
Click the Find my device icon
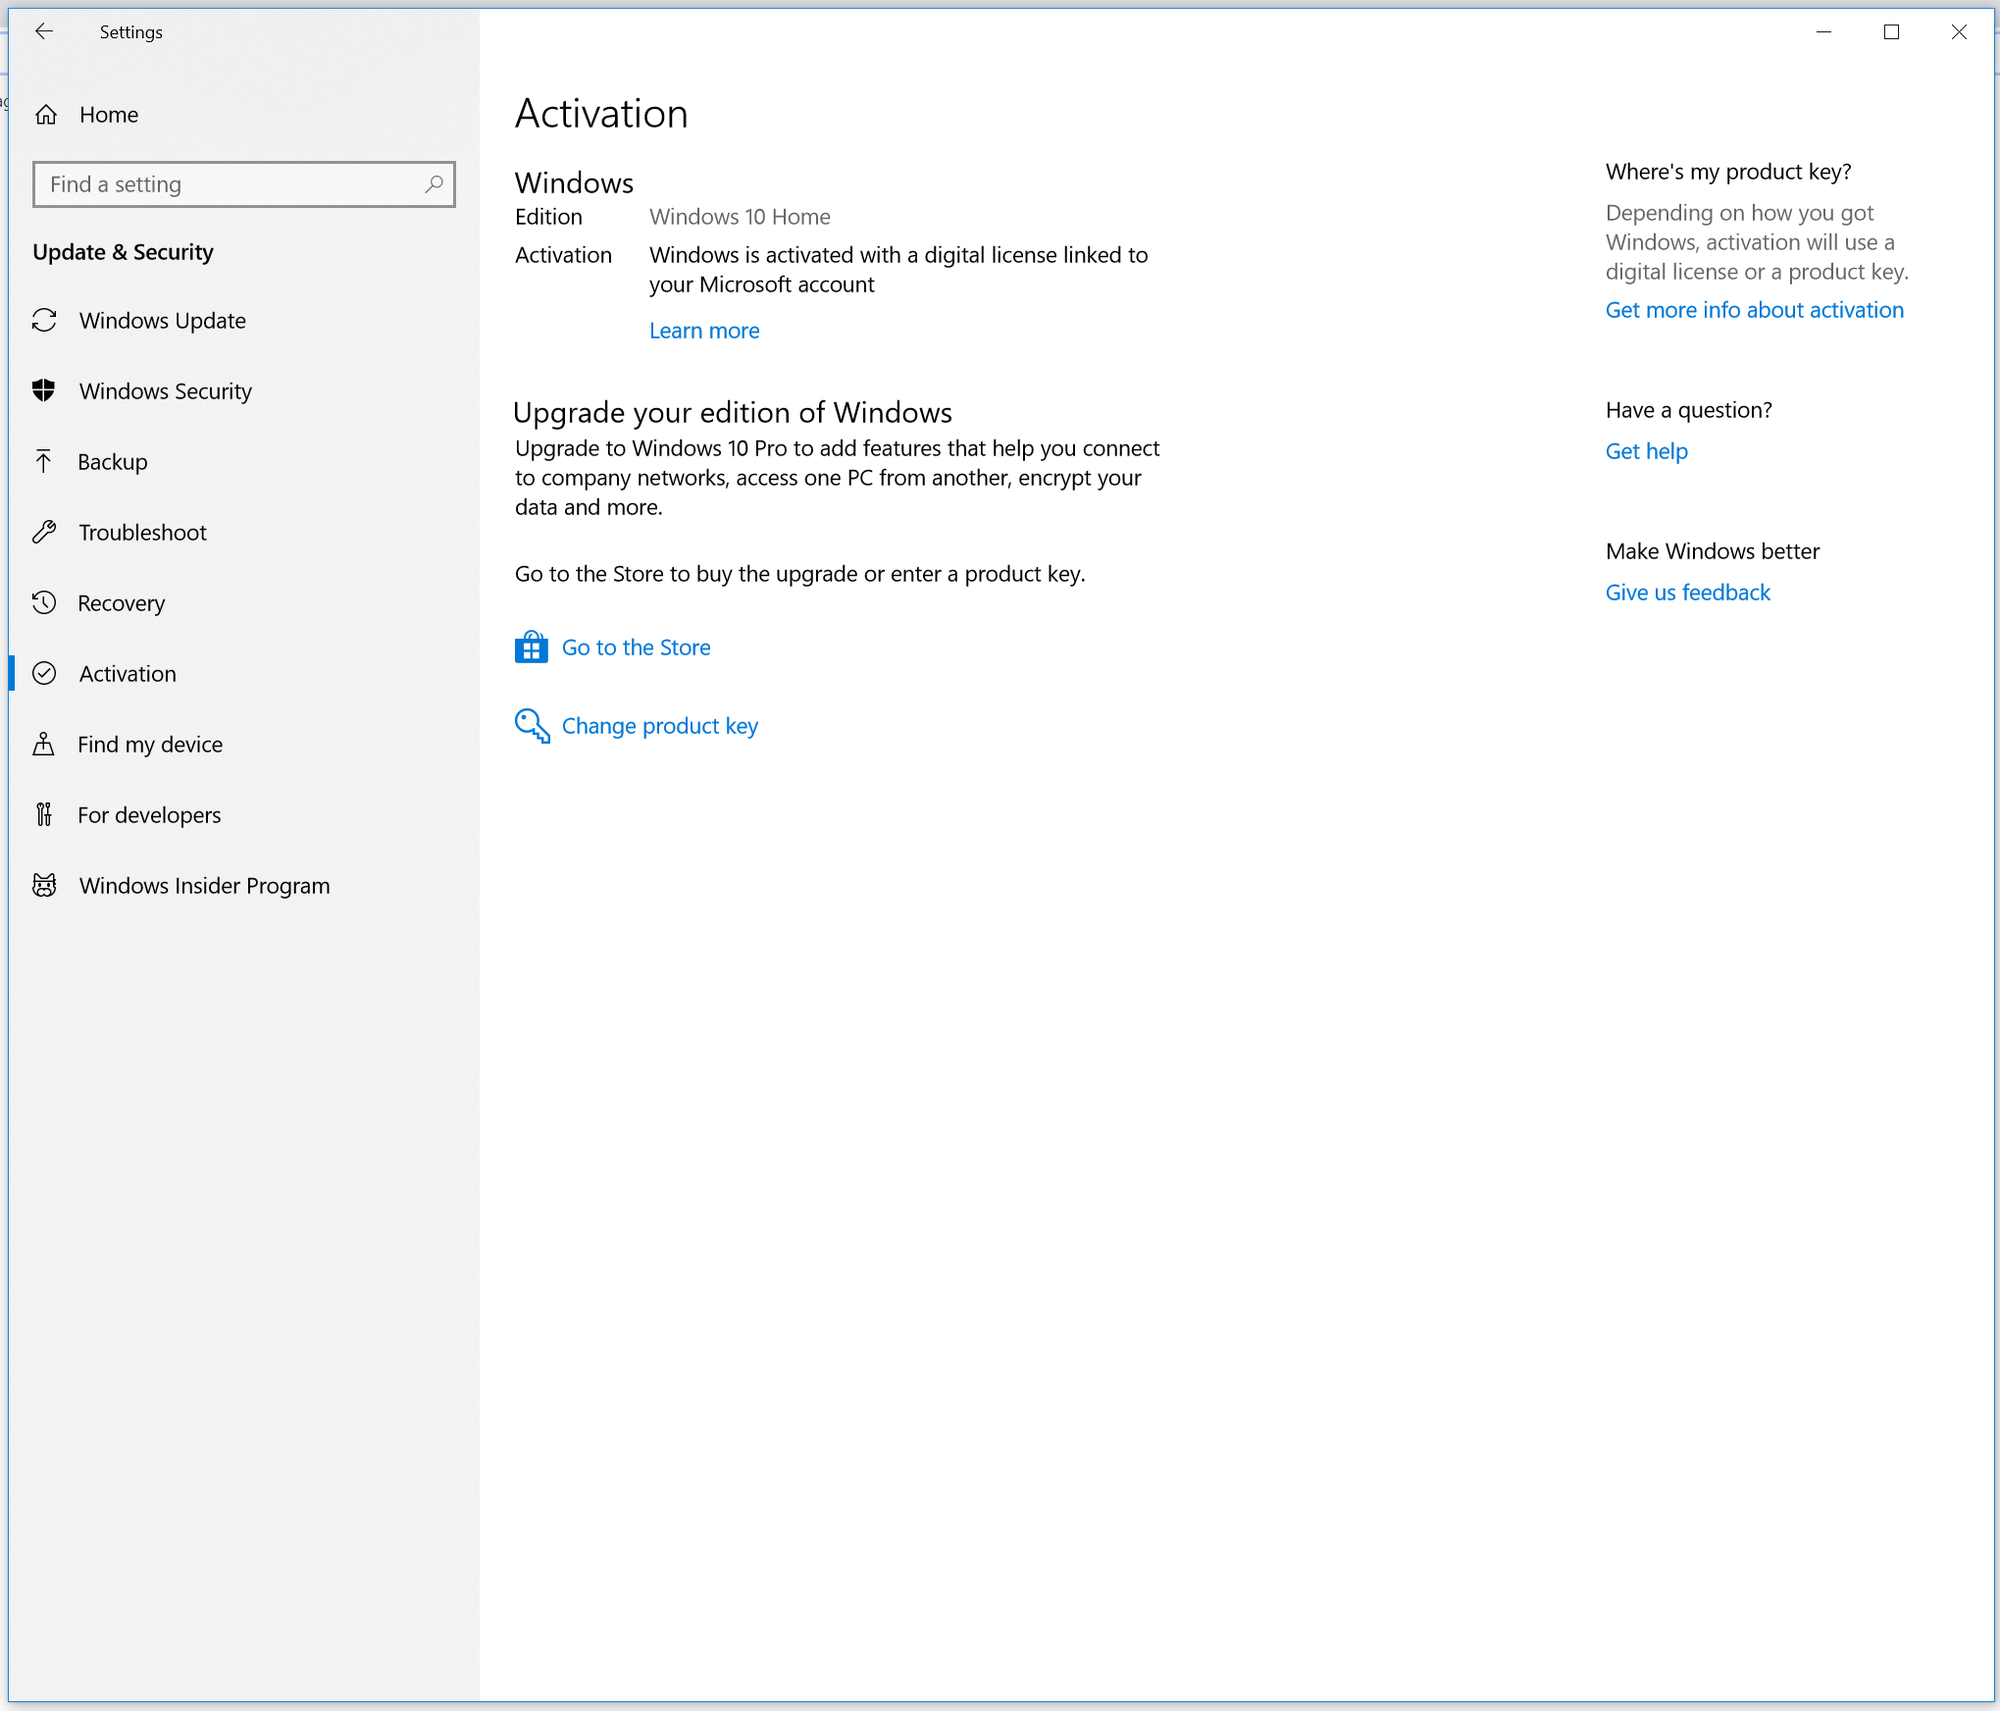pos(48,743)
